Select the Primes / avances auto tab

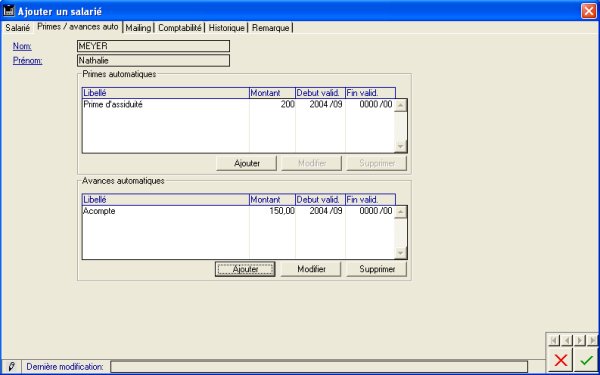coord(78,27)
